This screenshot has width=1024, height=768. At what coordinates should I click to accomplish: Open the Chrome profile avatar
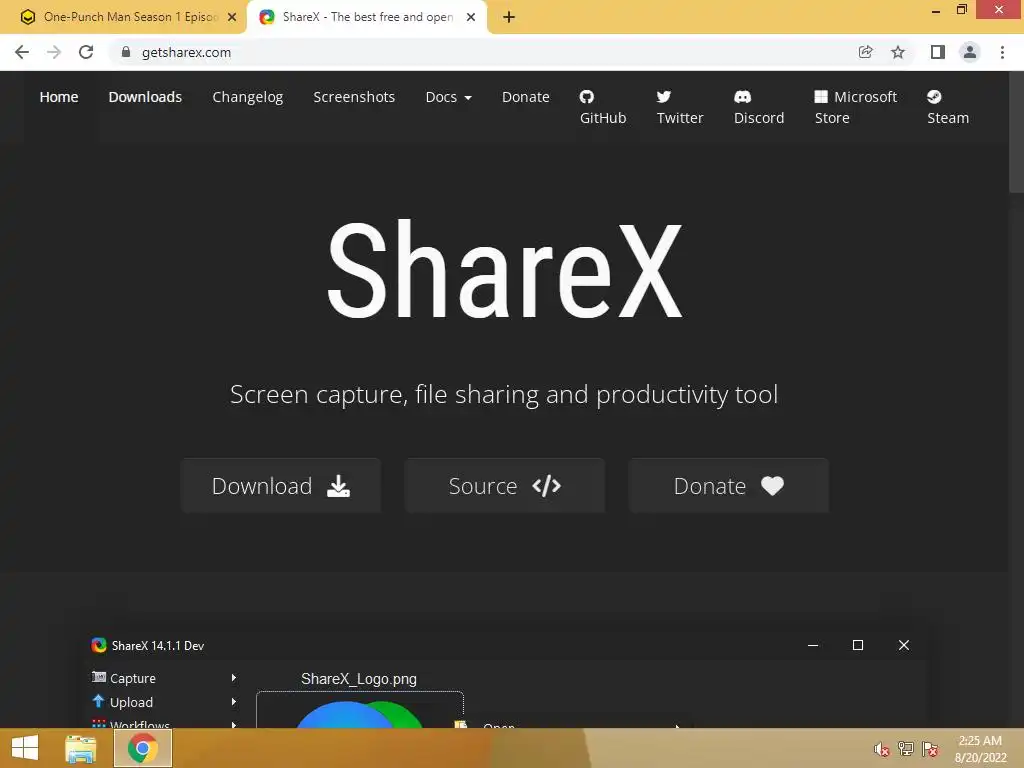(x=970, y=52)
